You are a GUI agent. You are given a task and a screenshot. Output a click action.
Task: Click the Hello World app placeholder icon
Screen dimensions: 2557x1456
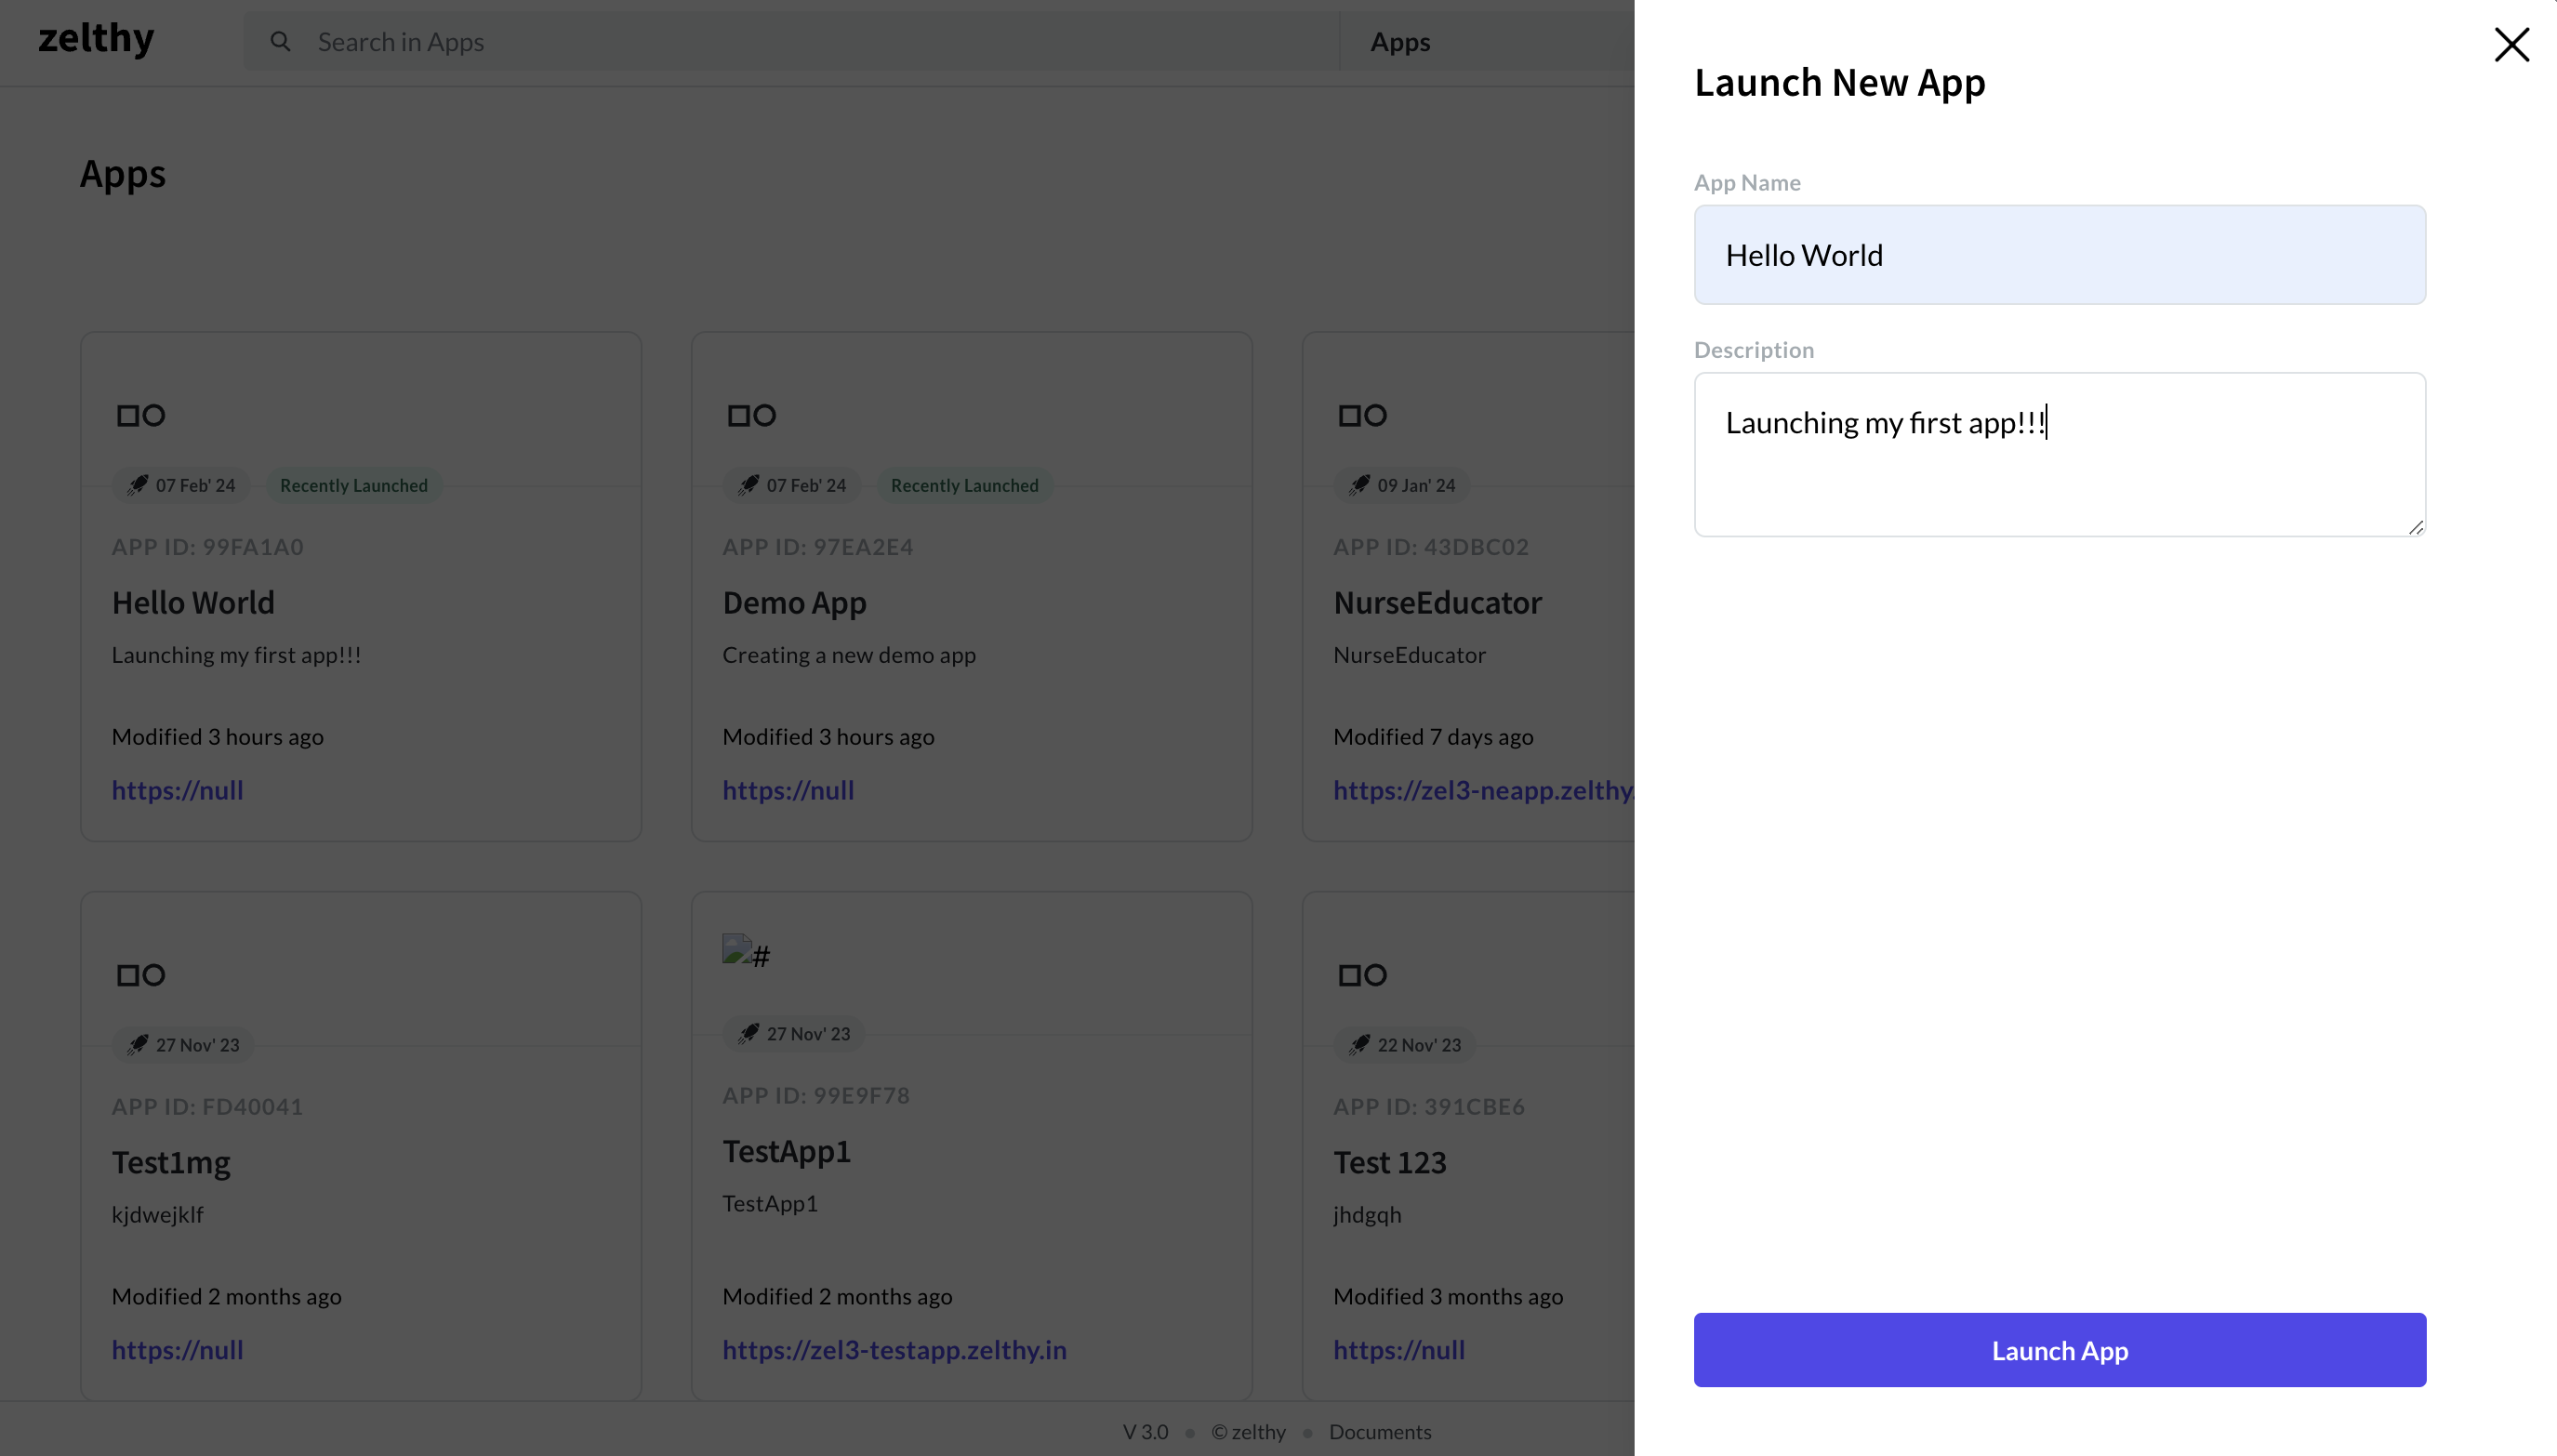pyautogui.click(x=141, y=415)
